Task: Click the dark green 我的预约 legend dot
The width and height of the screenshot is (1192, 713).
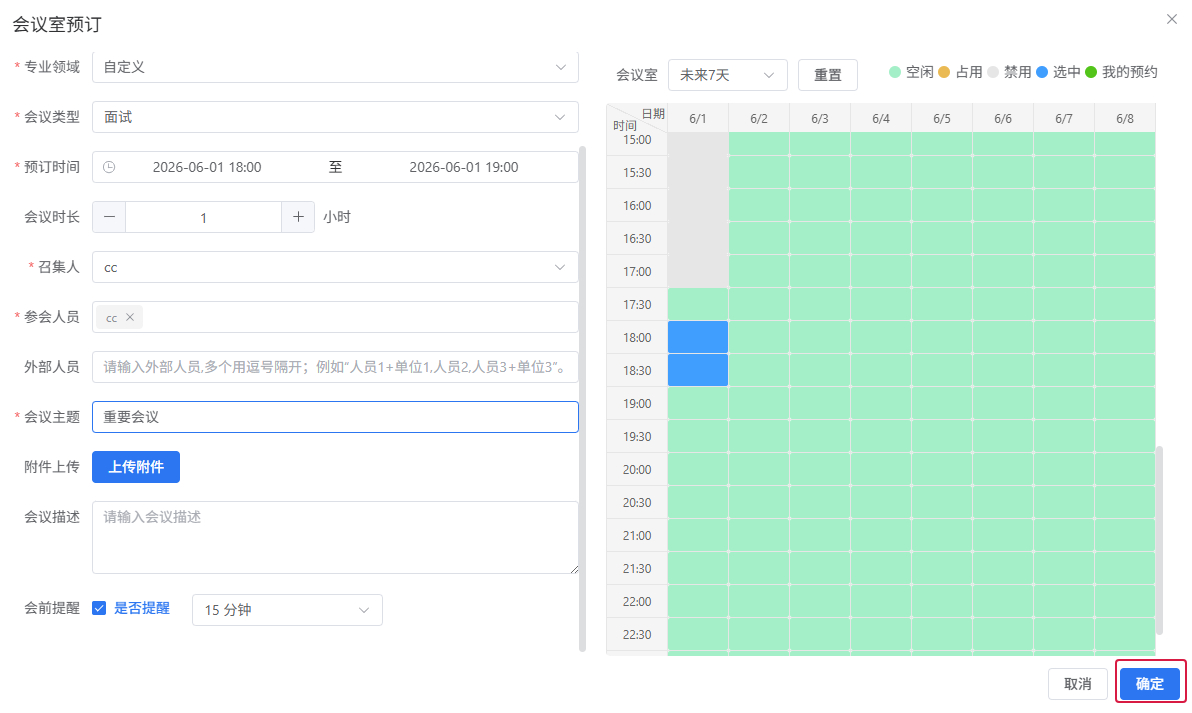Action: click(1091, 72)
